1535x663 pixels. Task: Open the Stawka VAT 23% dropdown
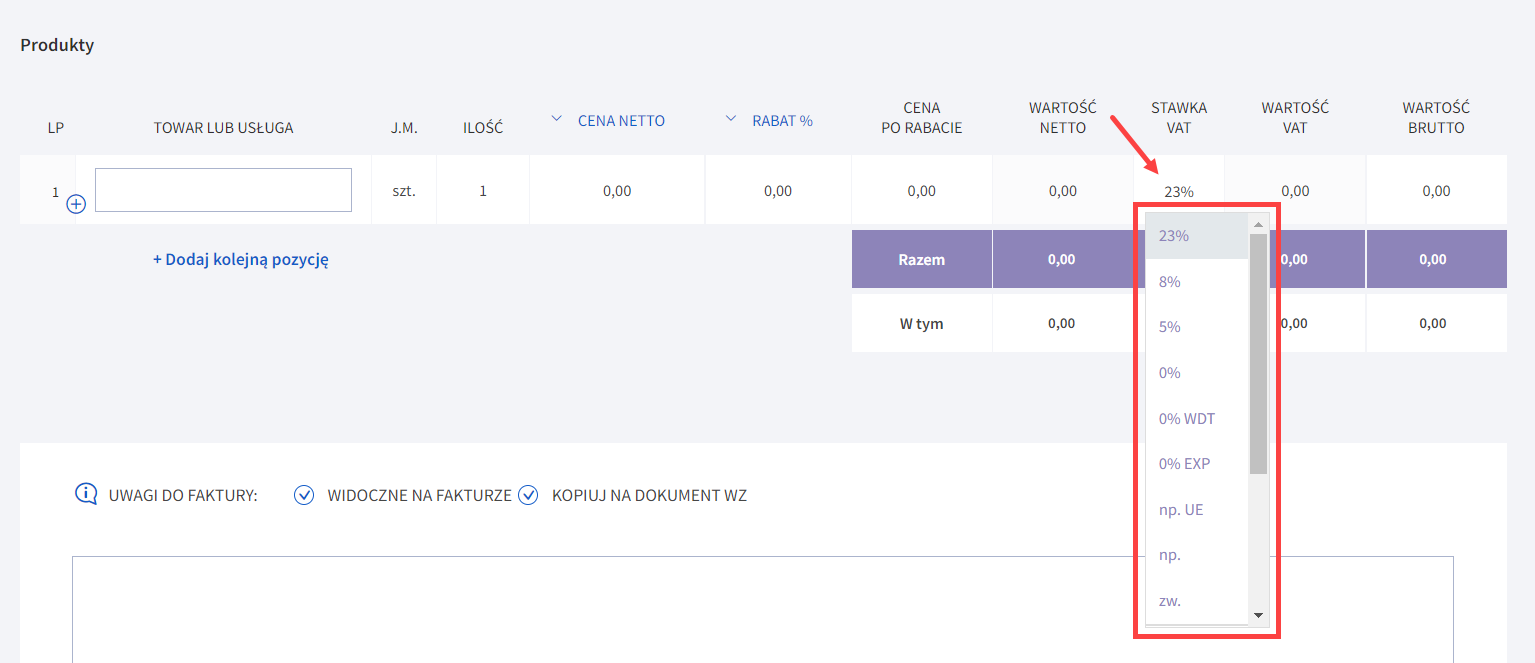tap(1178, 192)
